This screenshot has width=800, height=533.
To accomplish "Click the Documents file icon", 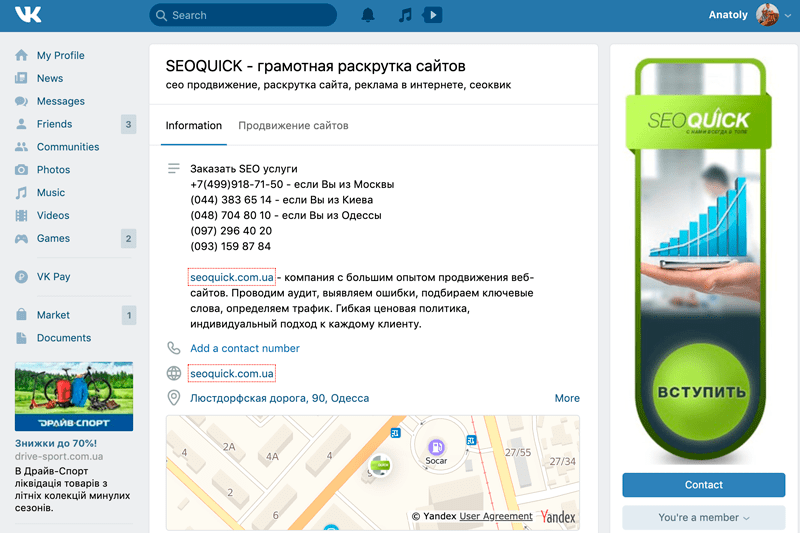I will (x=21, y=338).
